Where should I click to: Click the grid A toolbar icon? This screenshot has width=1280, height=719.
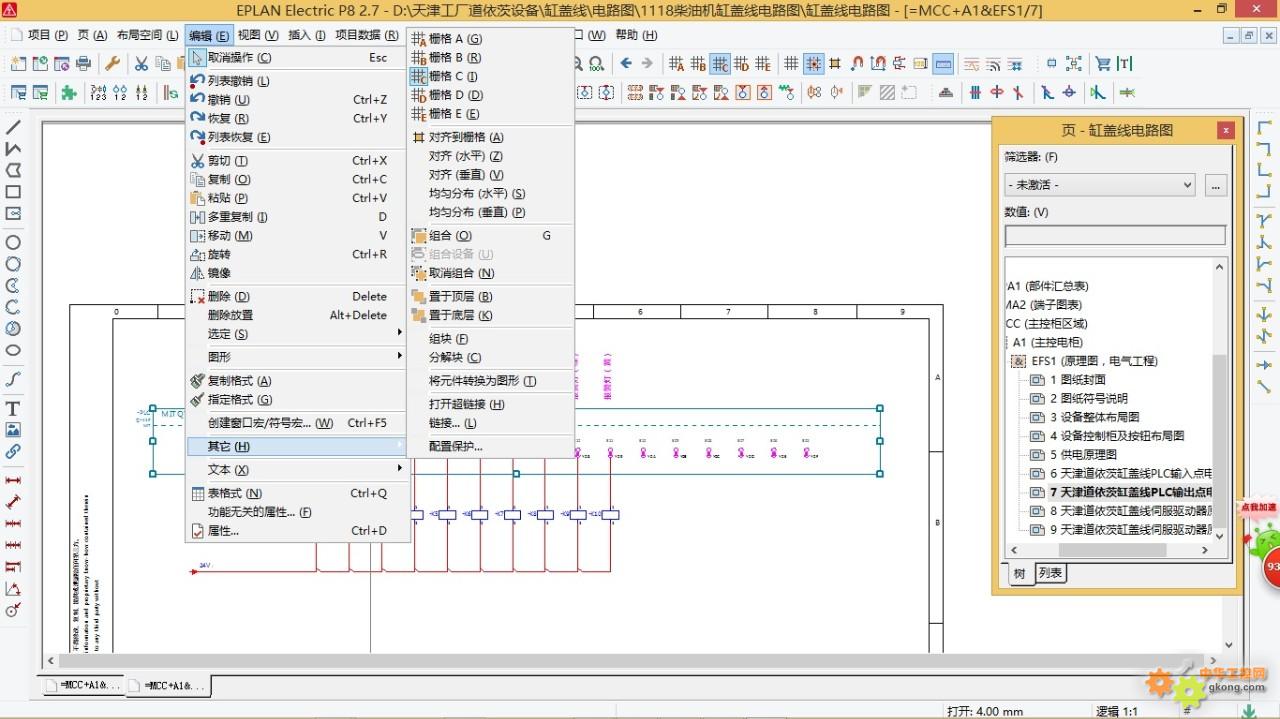point(676,64)
